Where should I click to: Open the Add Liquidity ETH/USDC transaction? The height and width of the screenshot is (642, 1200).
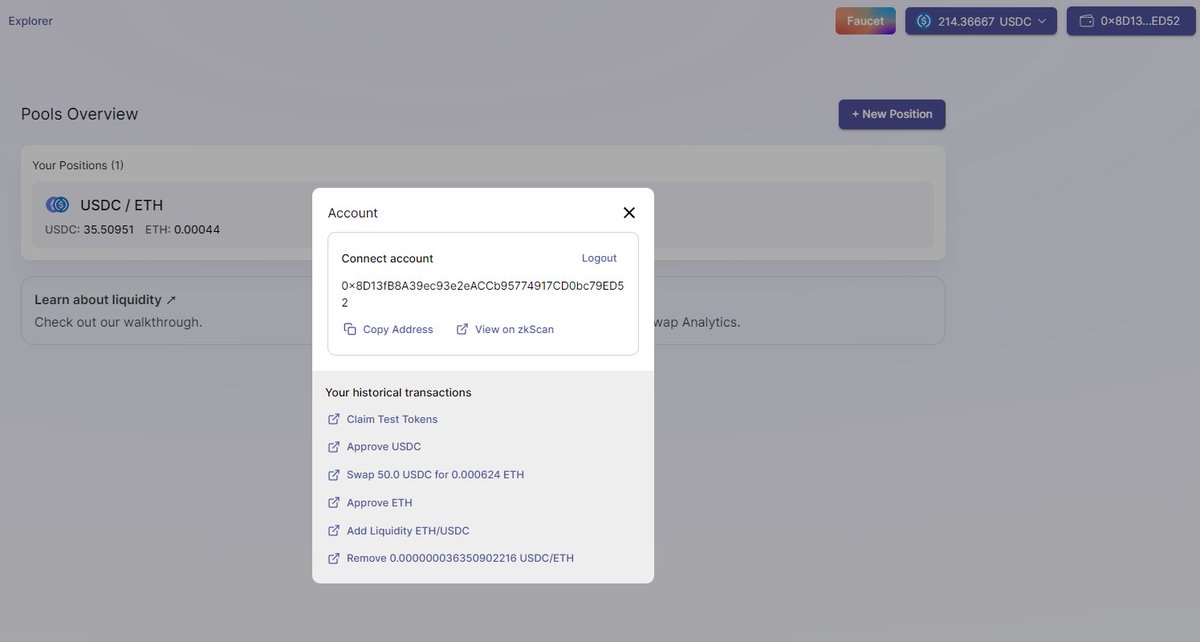pos(408,531)
